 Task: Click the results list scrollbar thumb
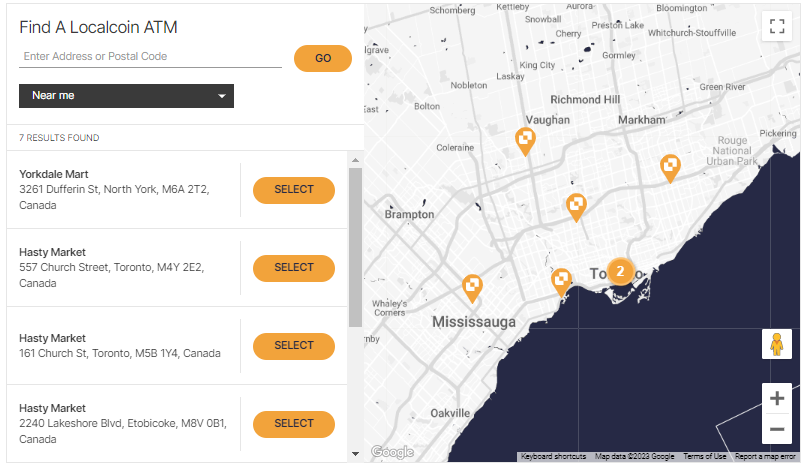[355, 247]
